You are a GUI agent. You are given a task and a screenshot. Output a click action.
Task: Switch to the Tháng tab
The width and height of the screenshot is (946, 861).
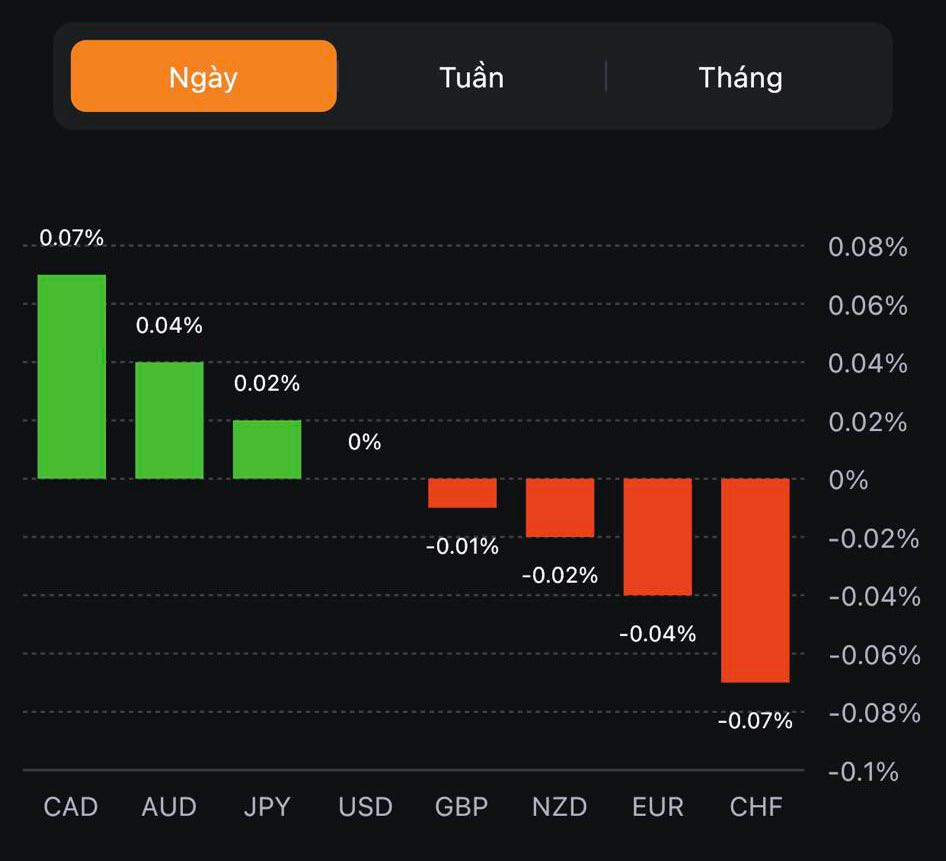pos(740,77)
